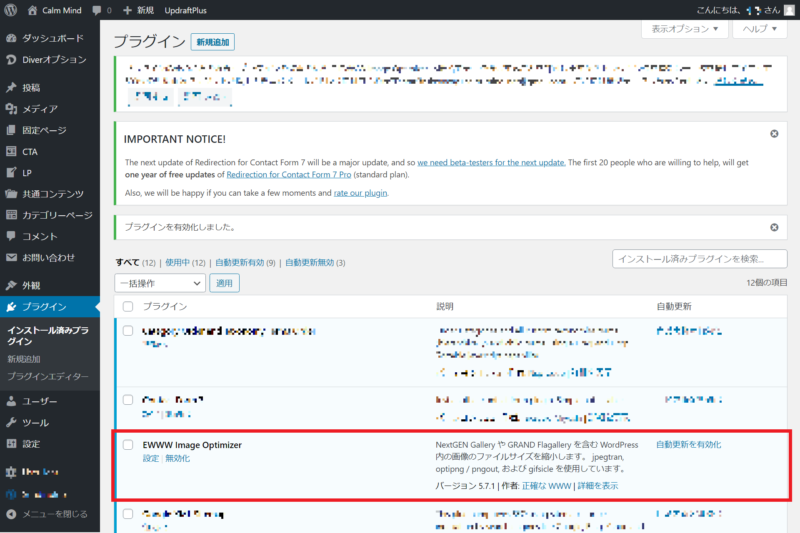
Task: Open カテゴリーページ icon in sidebar
Action: (x=11, y=215)
